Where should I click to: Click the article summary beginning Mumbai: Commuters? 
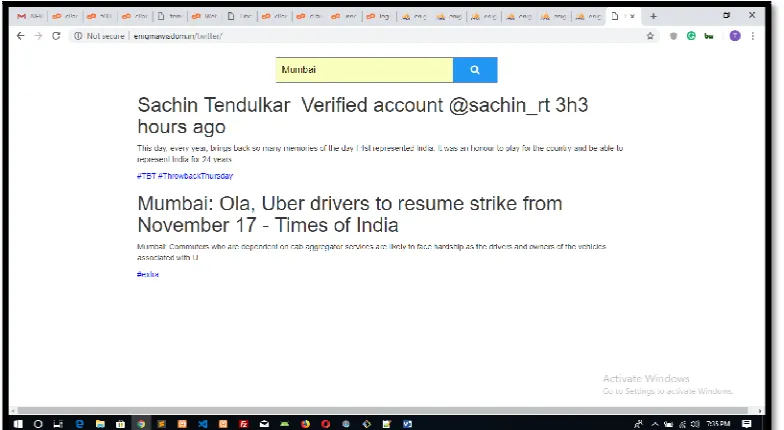[x=372, y=252]
